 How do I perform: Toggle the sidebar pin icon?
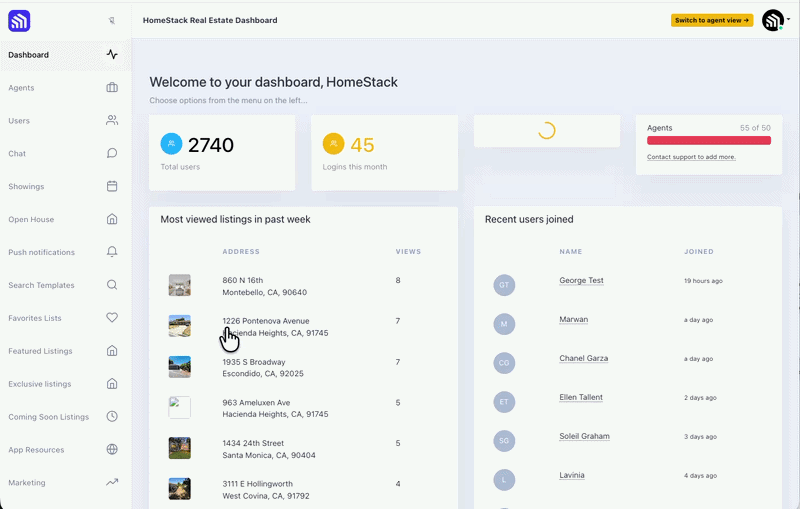click(x=112, y=20)
